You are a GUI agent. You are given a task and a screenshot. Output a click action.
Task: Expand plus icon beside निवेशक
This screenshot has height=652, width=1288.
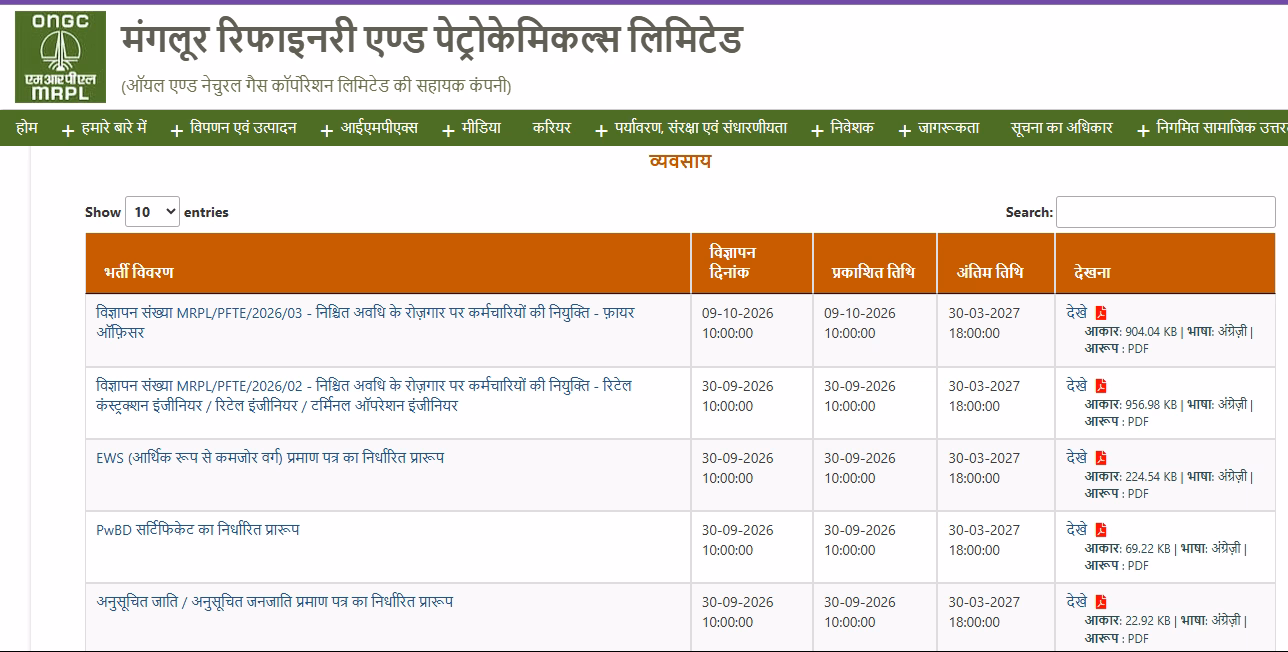coord(817,130)
